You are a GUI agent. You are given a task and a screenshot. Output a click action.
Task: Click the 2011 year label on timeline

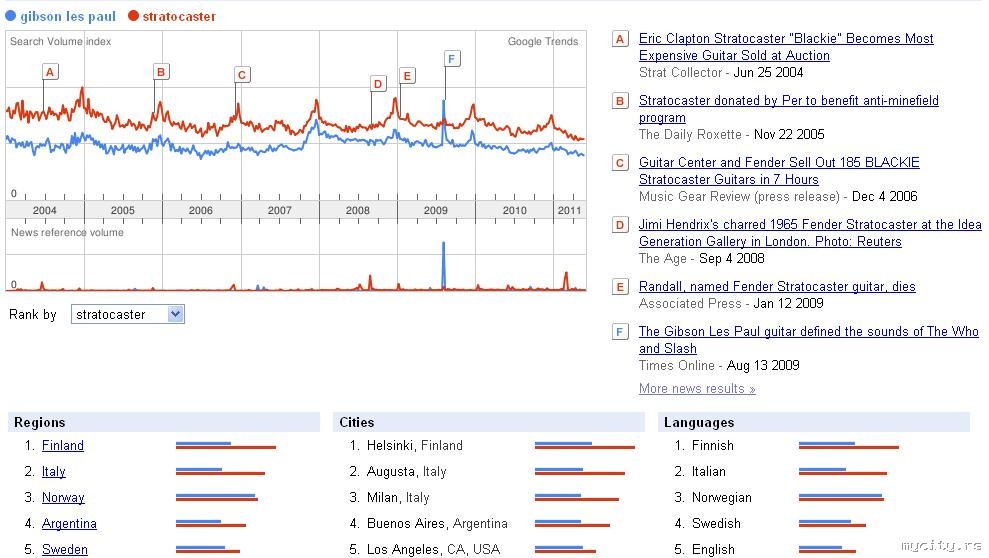point(569,210)
